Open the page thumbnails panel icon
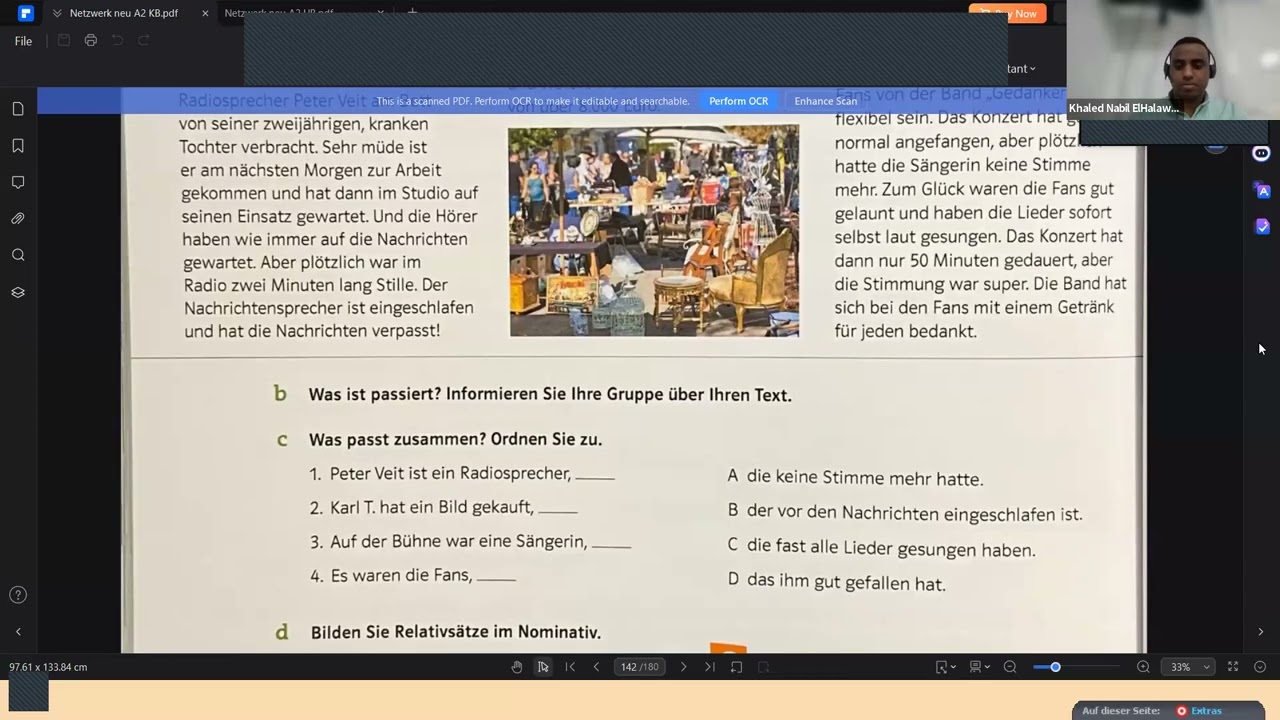 18,109
